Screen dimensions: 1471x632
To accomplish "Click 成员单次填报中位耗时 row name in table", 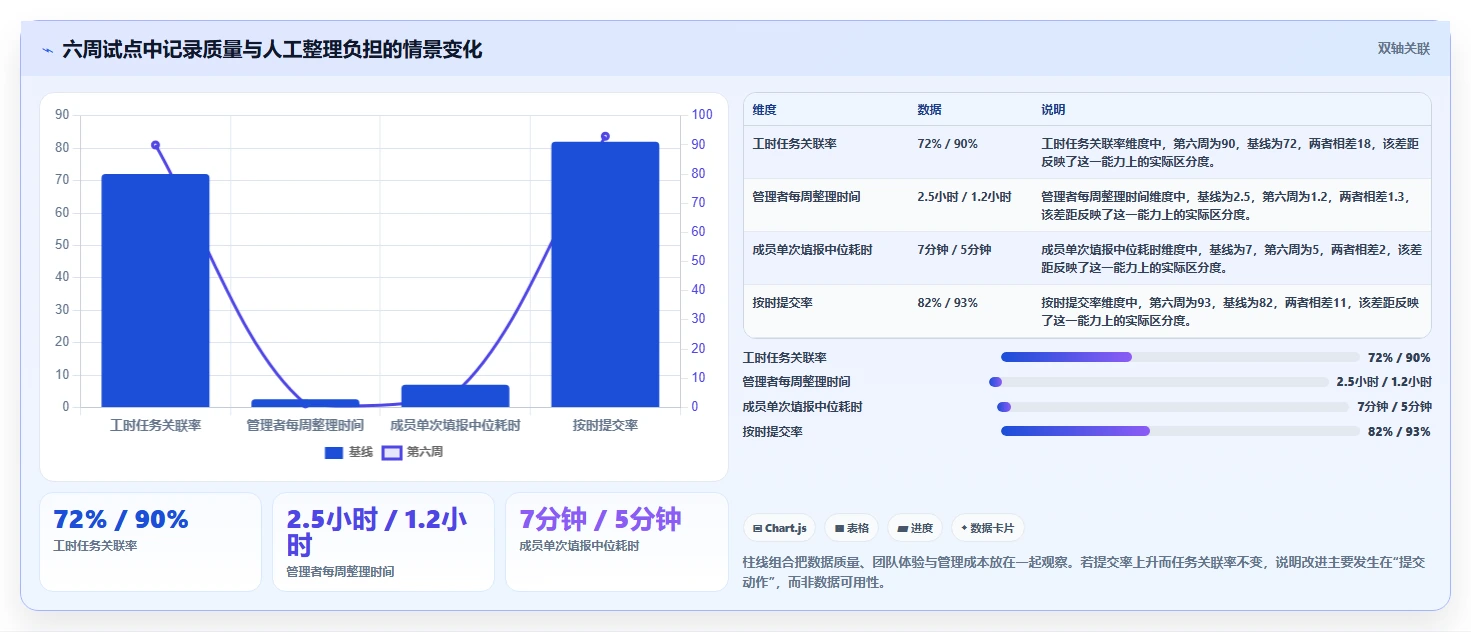I will (x=812, y=250).
